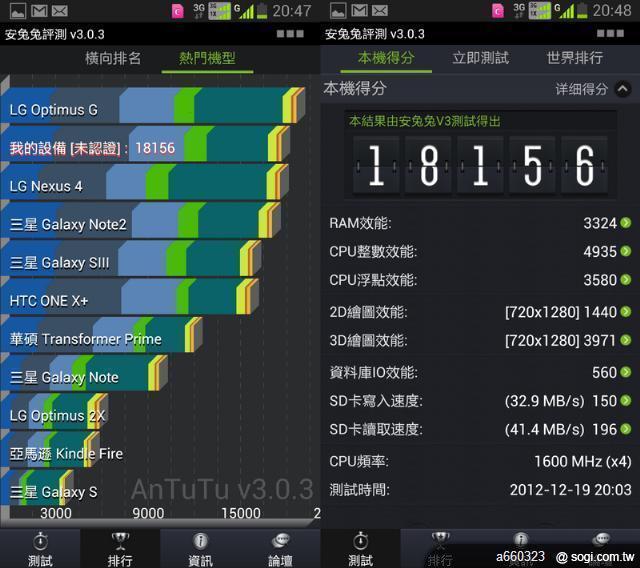
Task: Tap the three-dot overflow menu, left screen
Action: [290, 34]
